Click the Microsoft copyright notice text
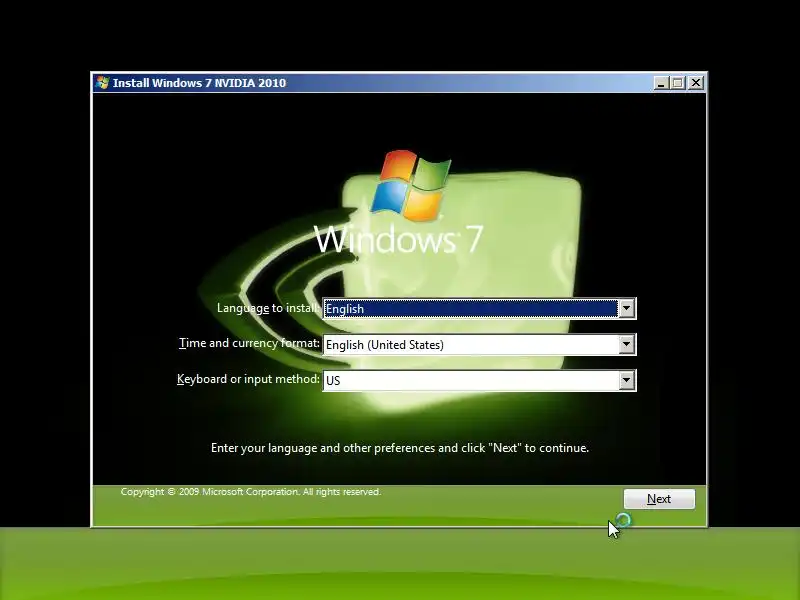Image resolution: width=800 pixels, height=600 pixels. (251, 492)
